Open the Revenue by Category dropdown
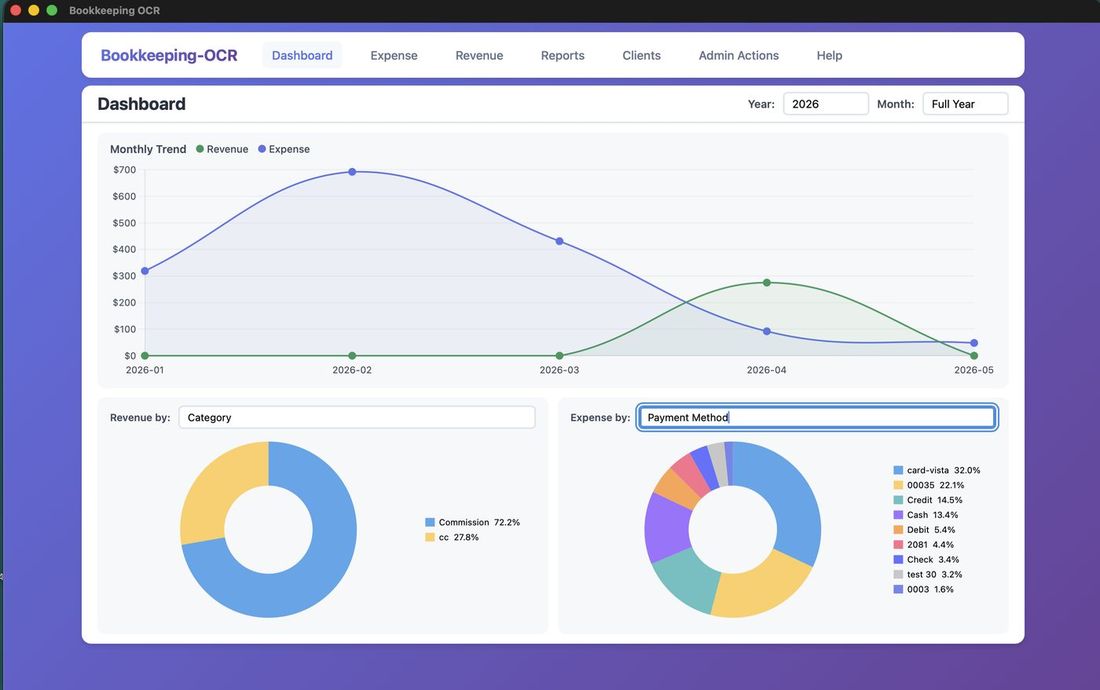This screenshot has width=1100, height=690. point(357,416)
